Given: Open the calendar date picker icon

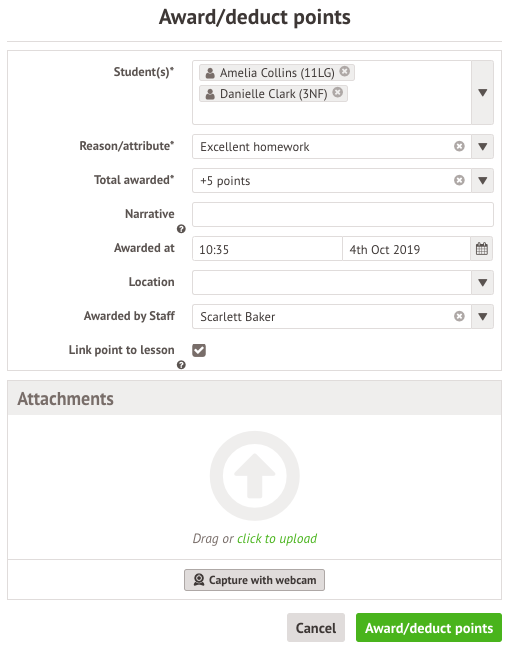Looking at the screenshot, I should coord(481,249).
